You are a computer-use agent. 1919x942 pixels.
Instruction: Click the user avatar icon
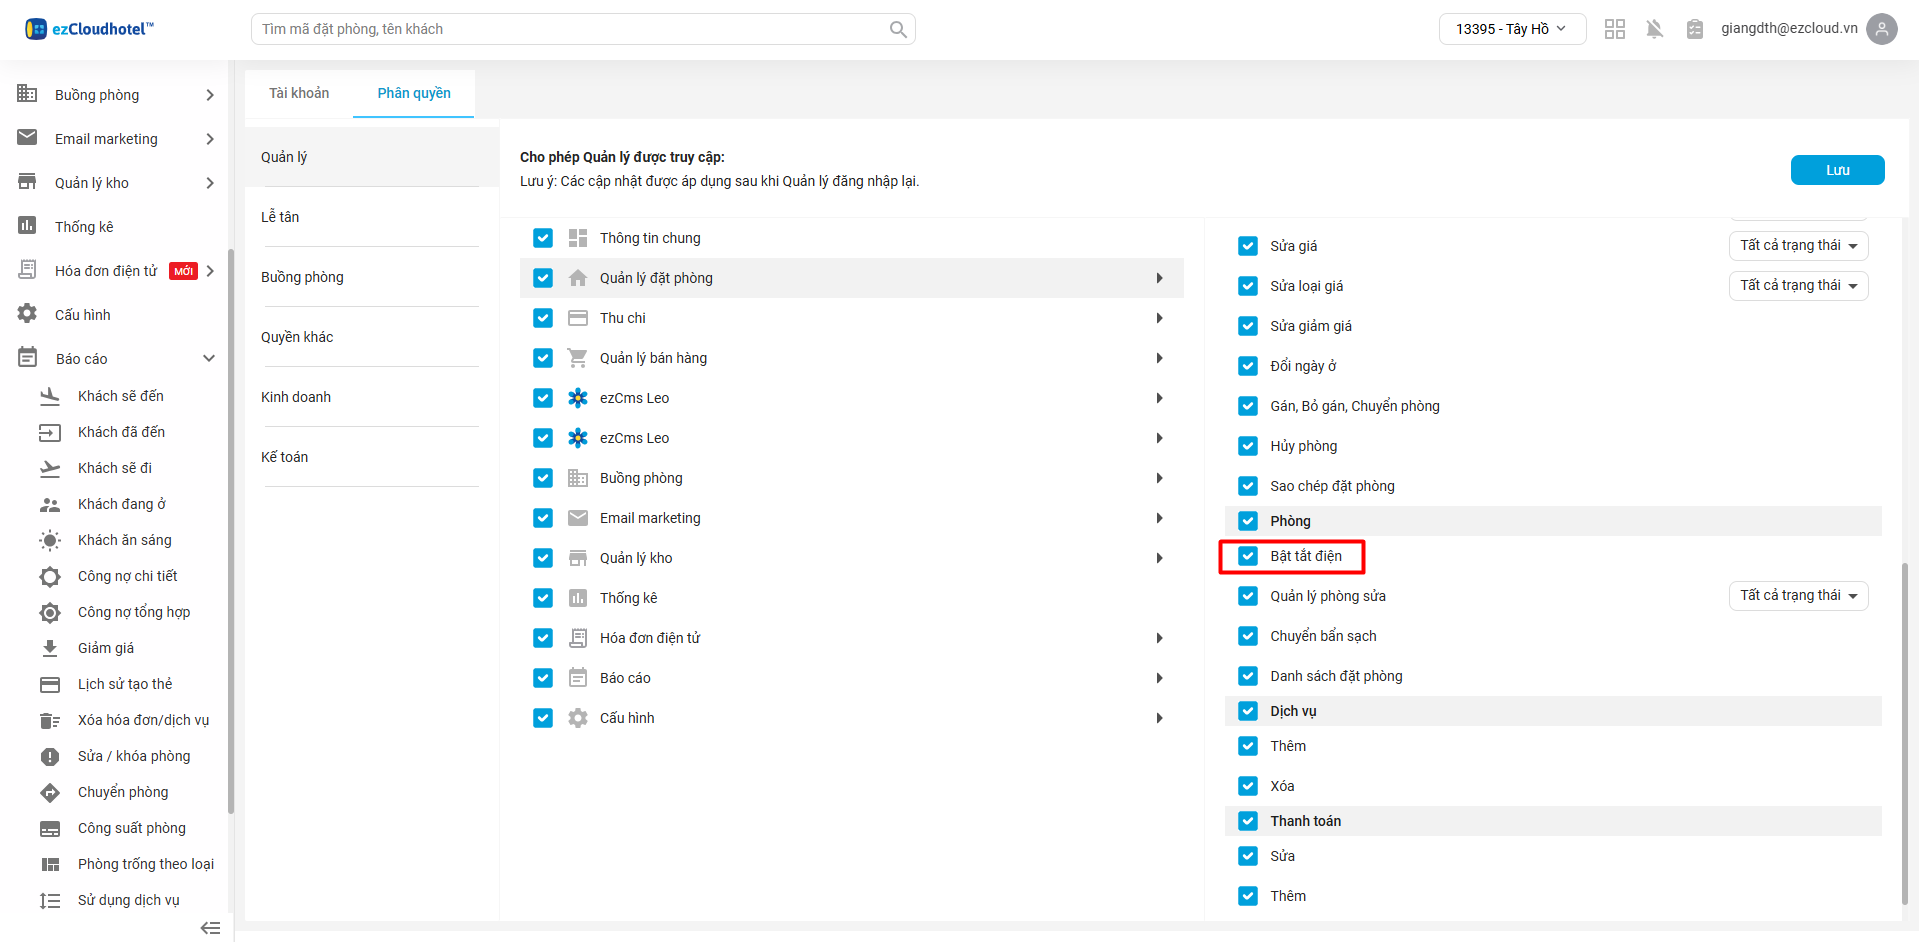(x=1881, y=29)
